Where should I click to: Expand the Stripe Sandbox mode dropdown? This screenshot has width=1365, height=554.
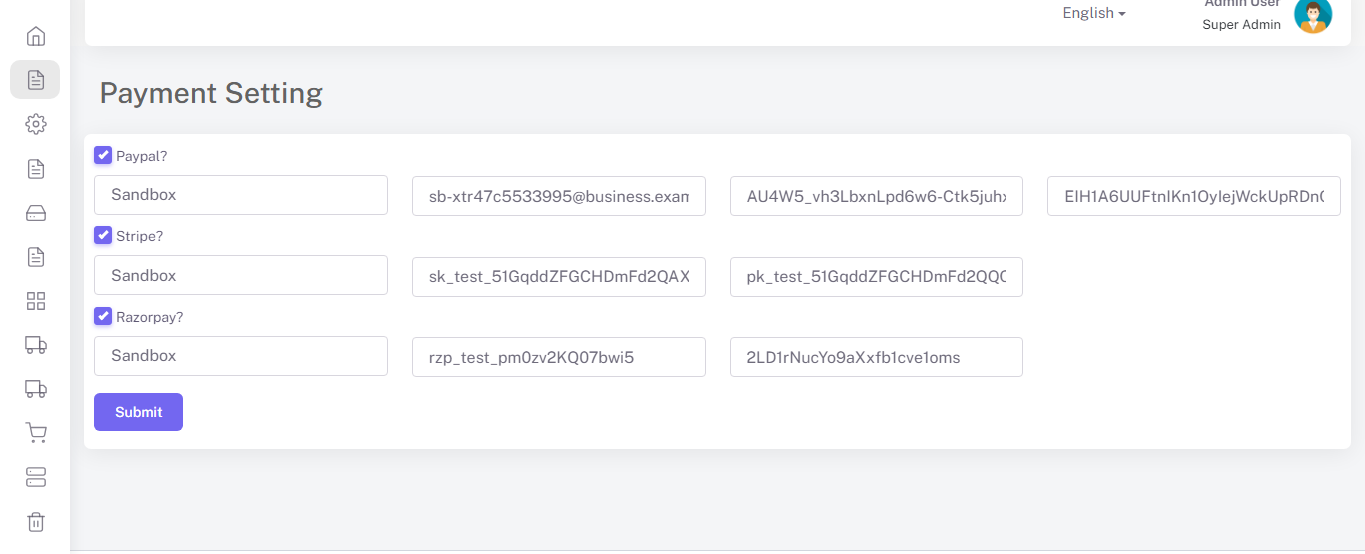tap(240, 275)
